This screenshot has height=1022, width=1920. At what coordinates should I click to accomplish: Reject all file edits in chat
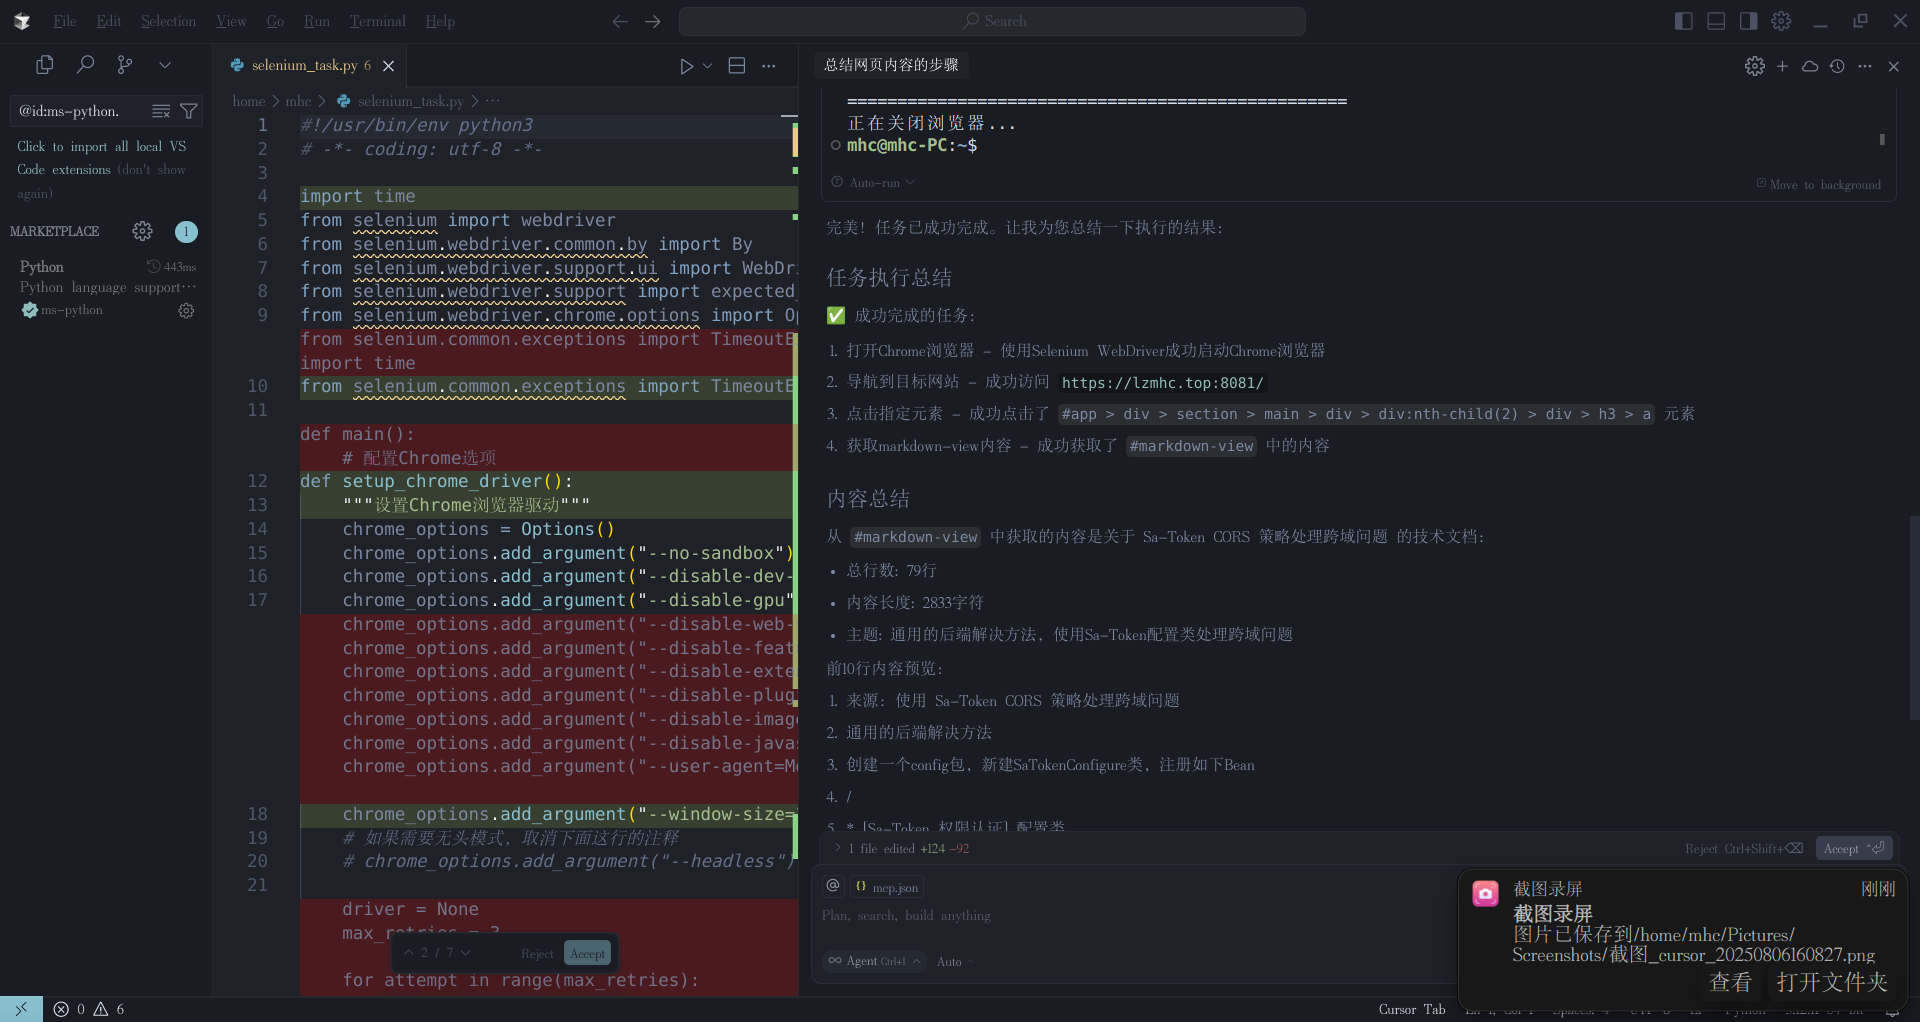coord(1743,848)
